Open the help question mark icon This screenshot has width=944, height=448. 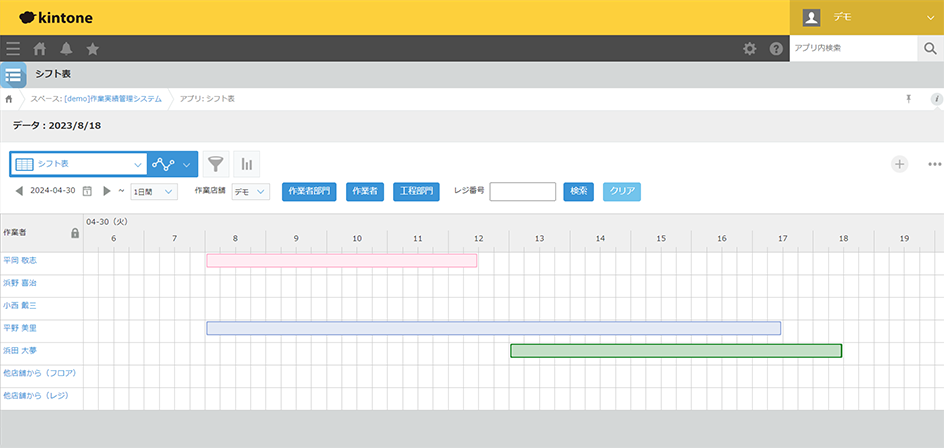[776, 48]
